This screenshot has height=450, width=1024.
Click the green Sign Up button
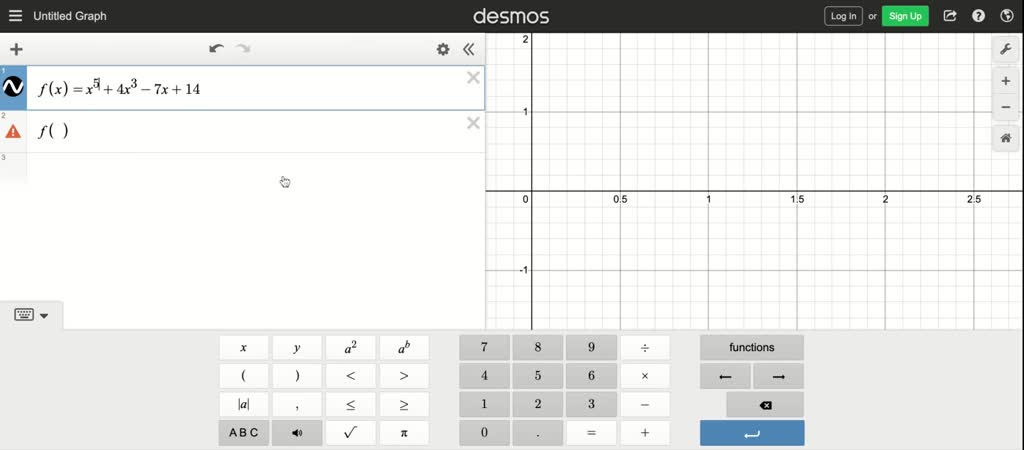coord(905,16)
